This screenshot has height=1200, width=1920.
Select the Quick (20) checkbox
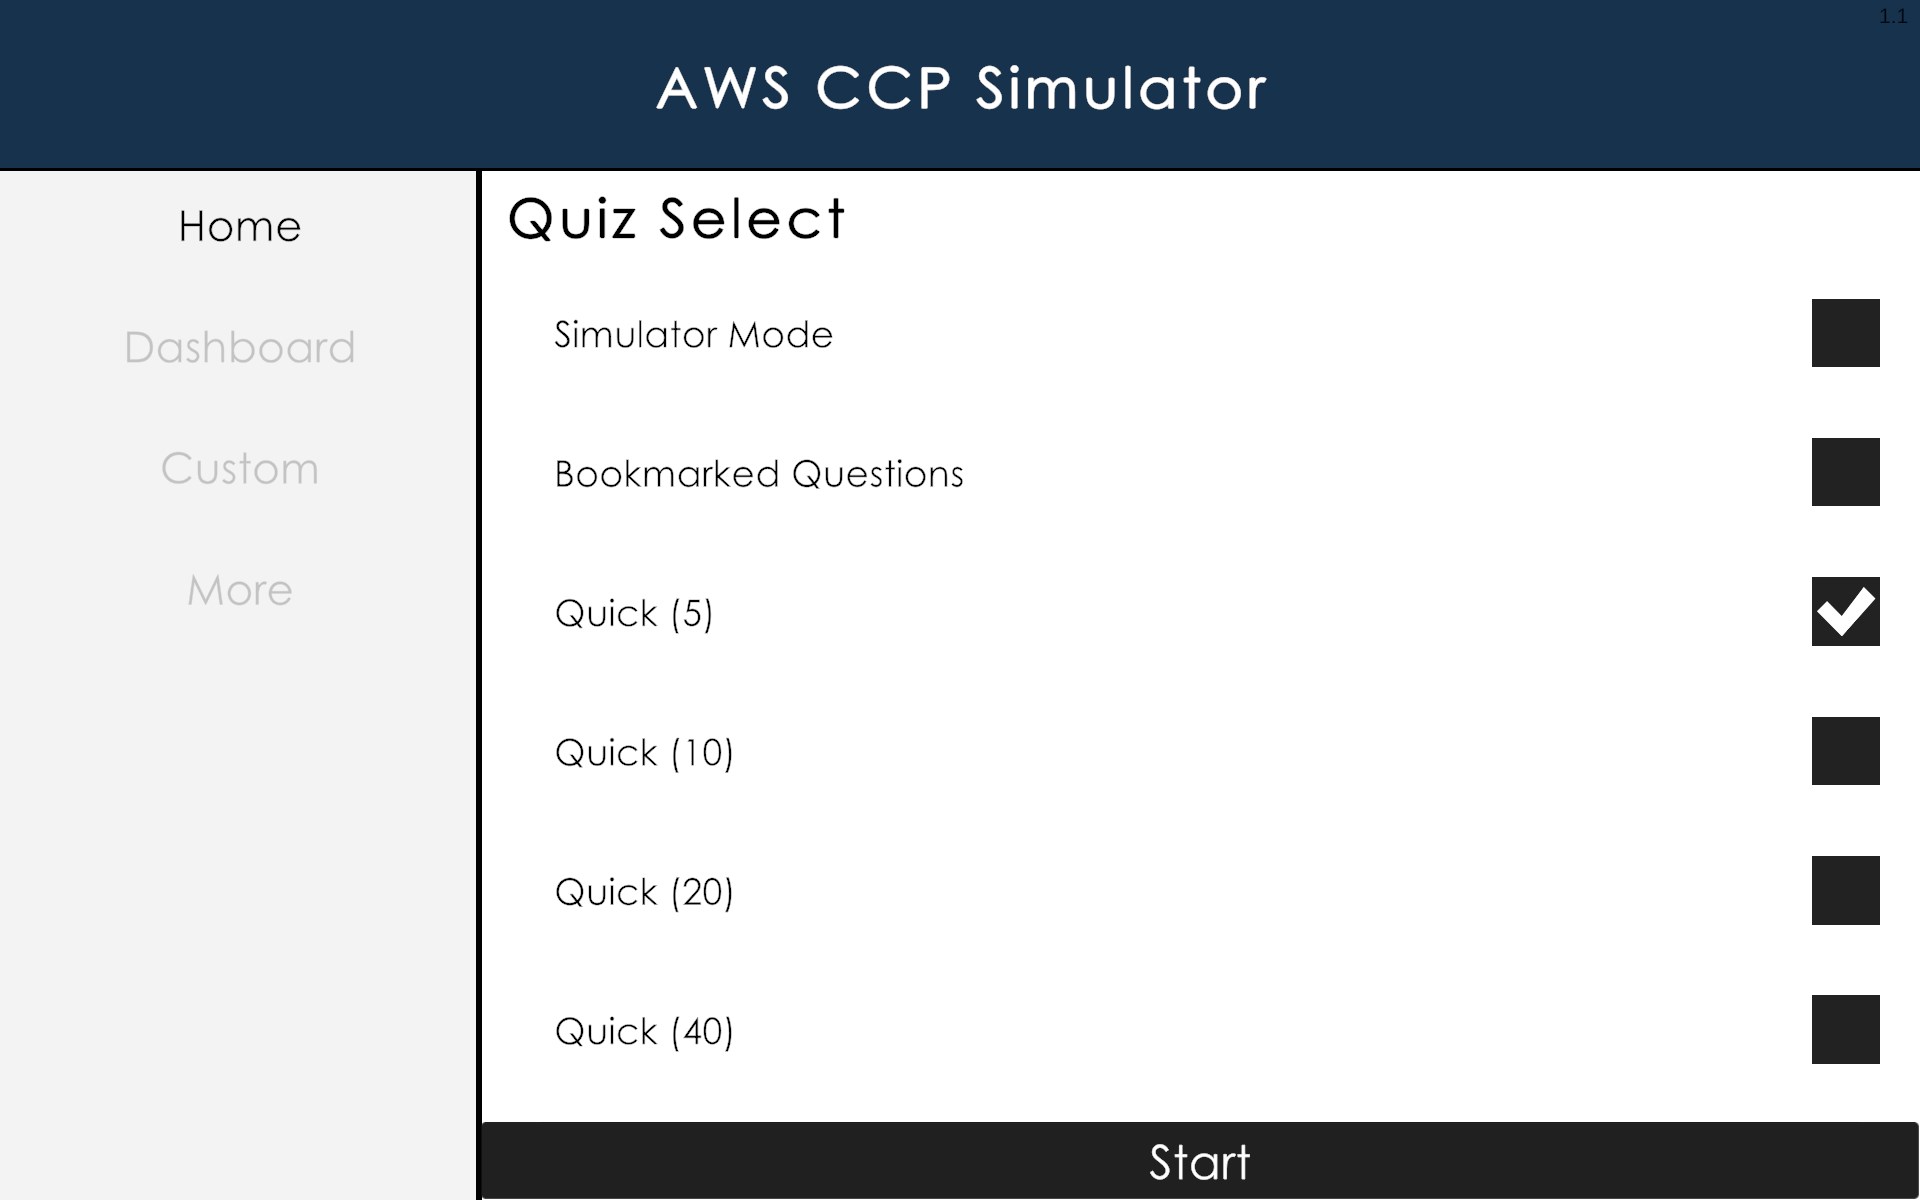(x=1845, y=890)
